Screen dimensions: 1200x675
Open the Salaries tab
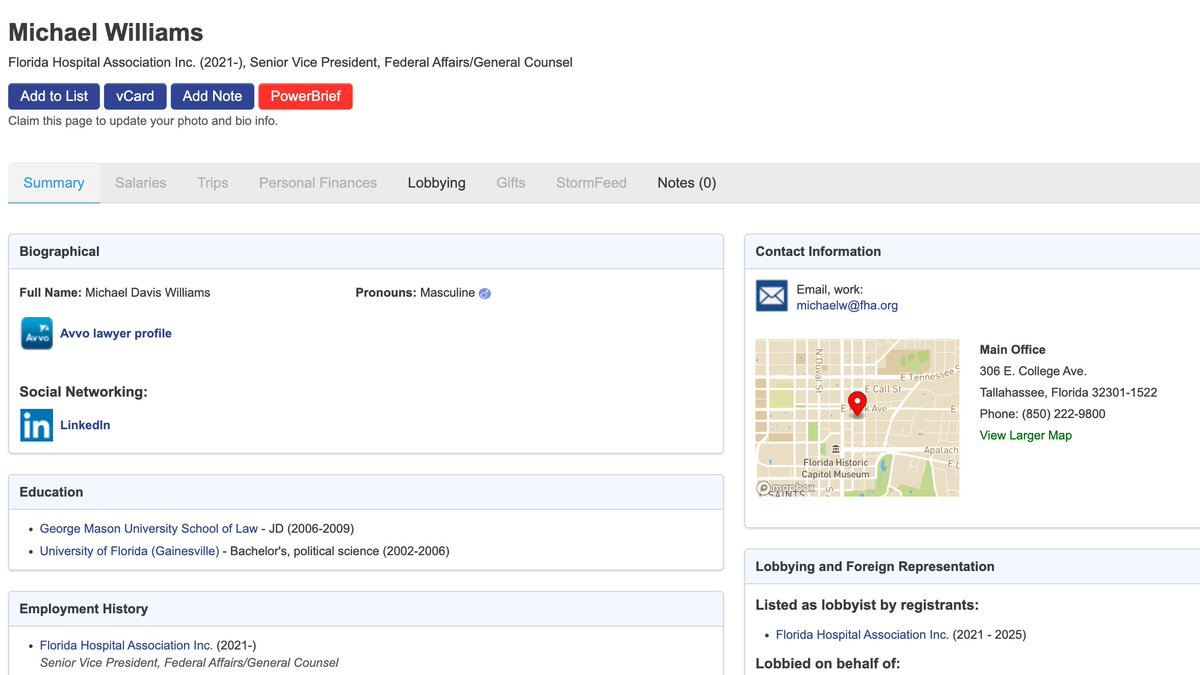[x=141, y=183]
